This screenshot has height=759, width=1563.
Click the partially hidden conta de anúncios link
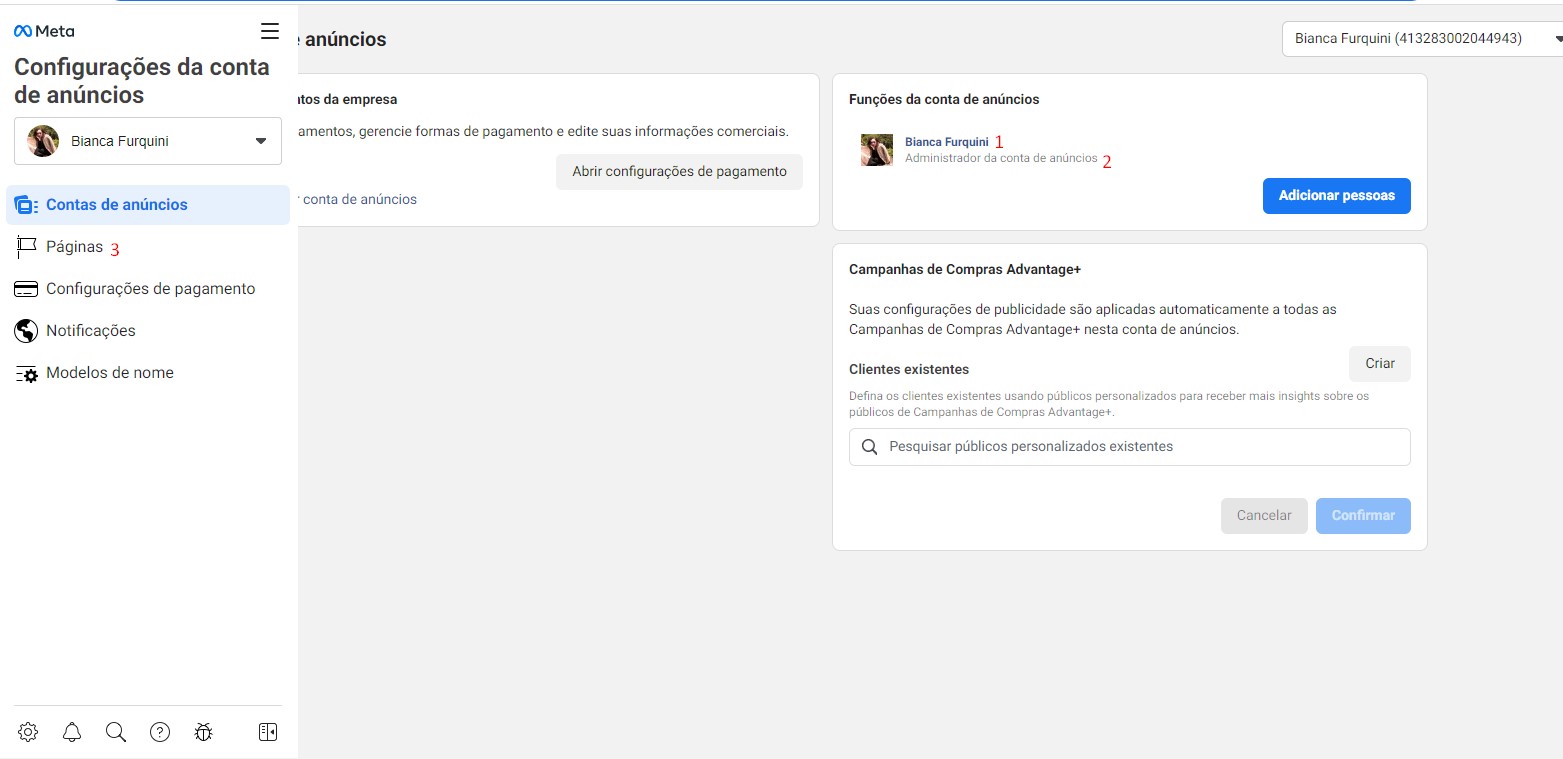358,200
